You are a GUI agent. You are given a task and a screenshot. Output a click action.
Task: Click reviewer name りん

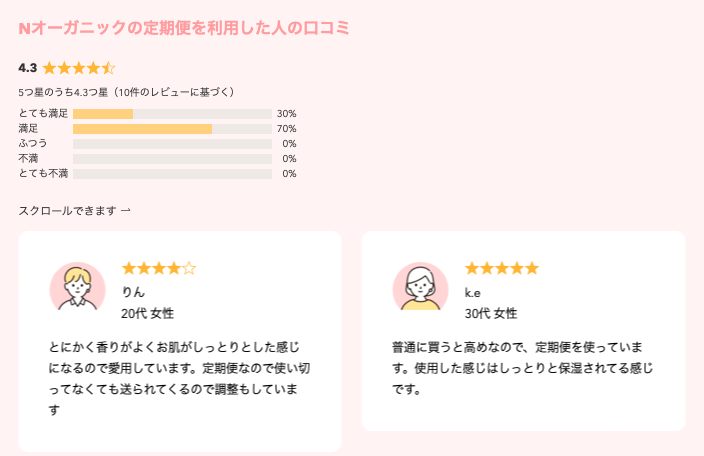click(133, 292)
